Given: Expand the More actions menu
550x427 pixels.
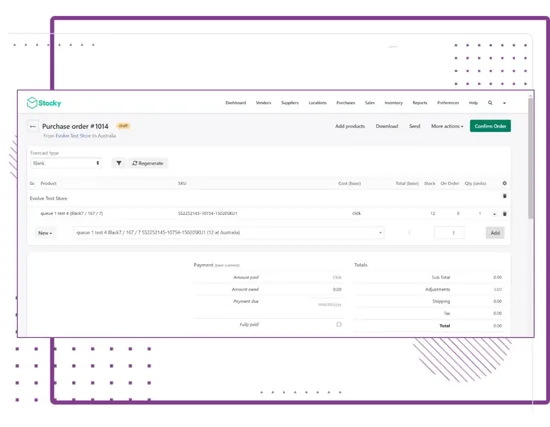Looking at the screenshot, I should (447, 126).
